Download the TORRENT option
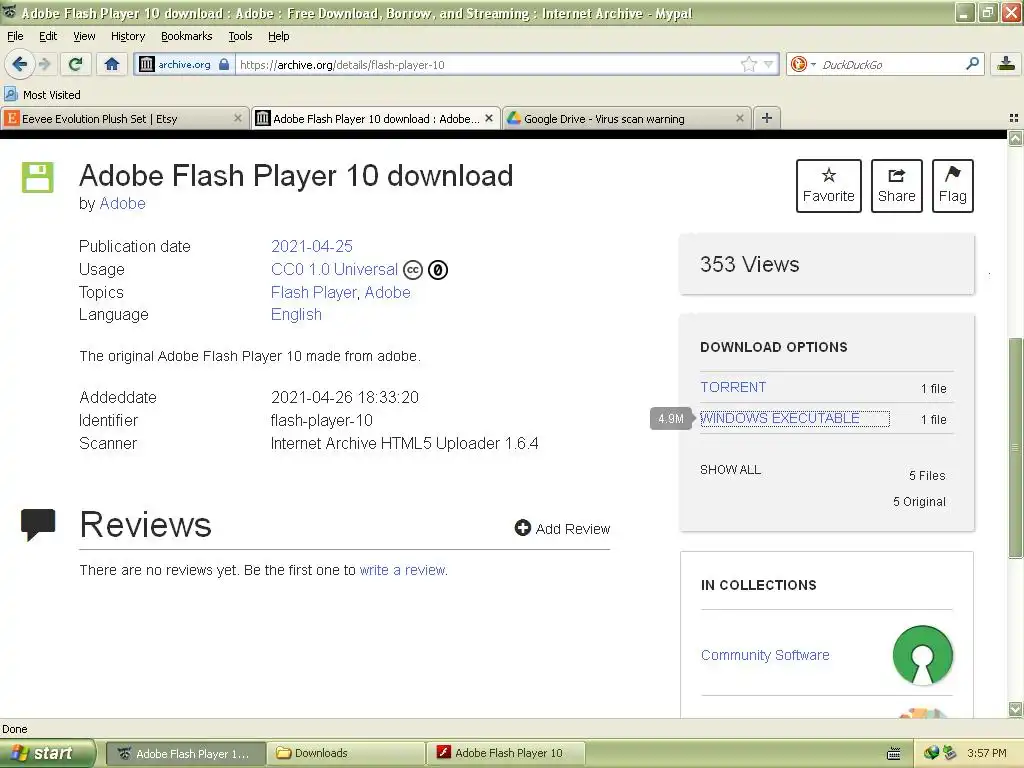The width and height of the screenshot is (1024, 768). click(x=733, y=387)
